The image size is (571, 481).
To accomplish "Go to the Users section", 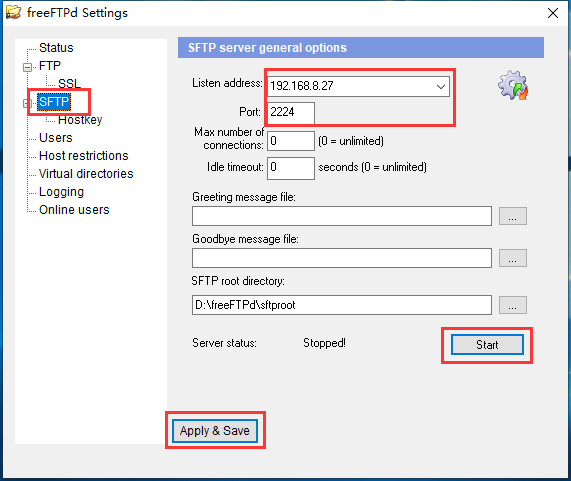I will pyautogui.click(x=56, y=138).
